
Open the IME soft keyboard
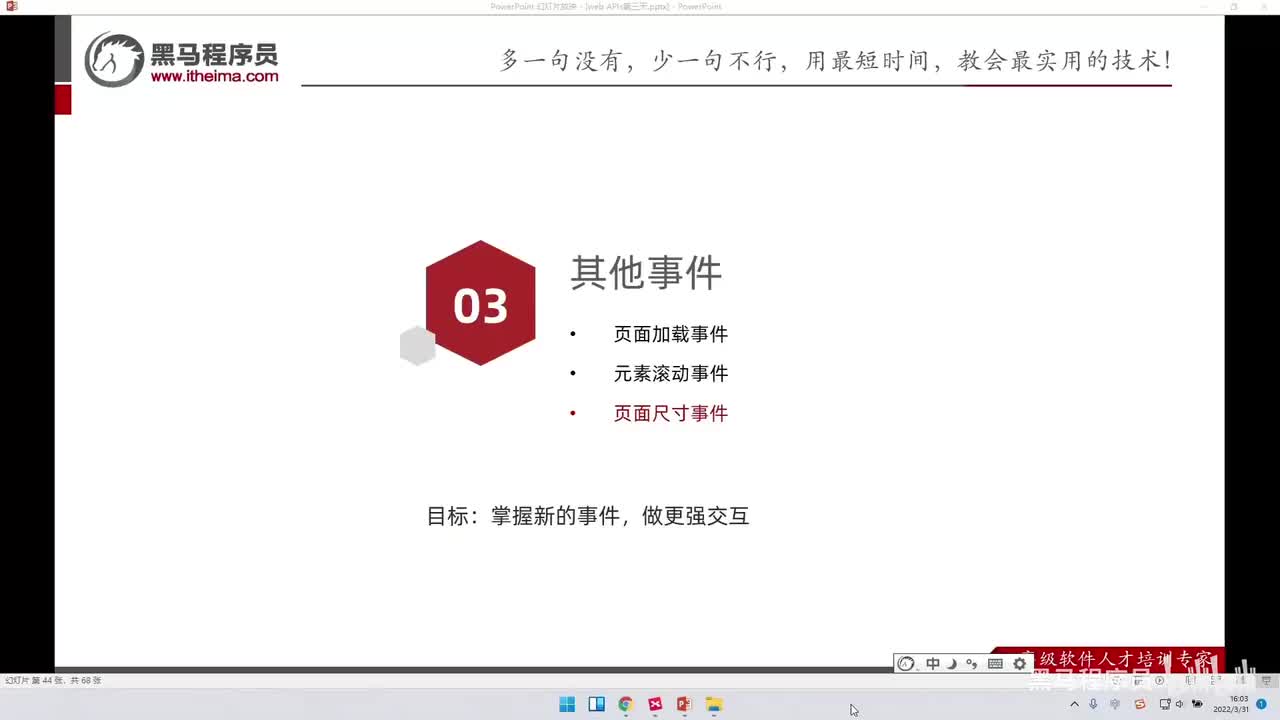pyautogui.click(x=995, y=663)
